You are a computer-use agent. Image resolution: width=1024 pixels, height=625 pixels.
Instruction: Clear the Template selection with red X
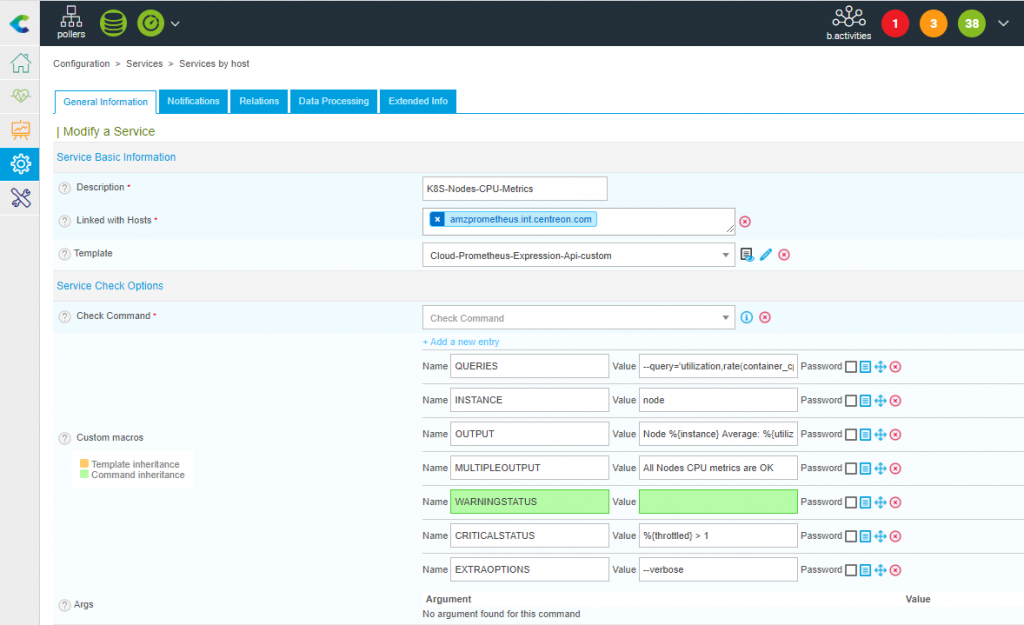tap(784, 255)
